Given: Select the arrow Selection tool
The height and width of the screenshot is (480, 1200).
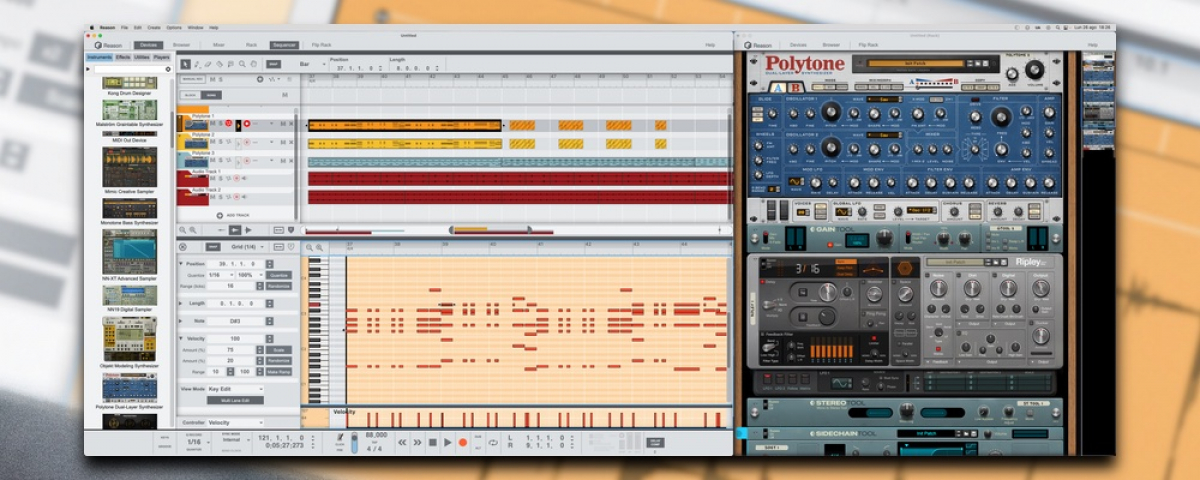Looking at the screenshot, I should [185, 64].
